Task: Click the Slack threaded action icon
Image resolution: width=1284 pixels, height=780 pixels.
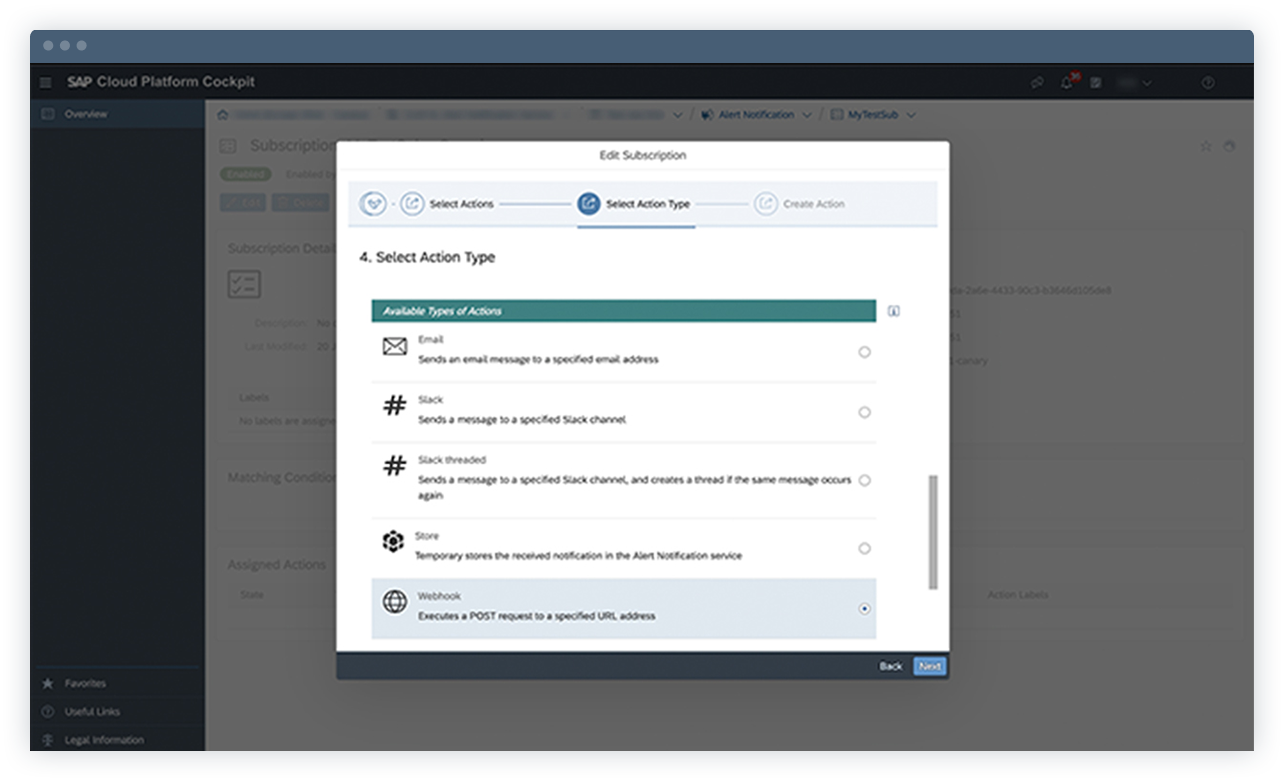Action: [394, 467]
